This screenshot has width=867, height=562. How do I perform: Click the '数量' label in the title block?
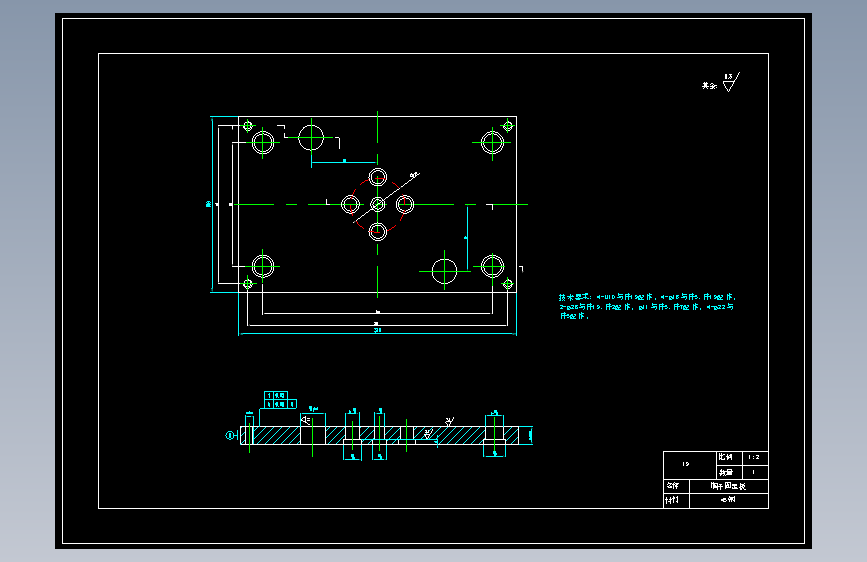point(725,472)
